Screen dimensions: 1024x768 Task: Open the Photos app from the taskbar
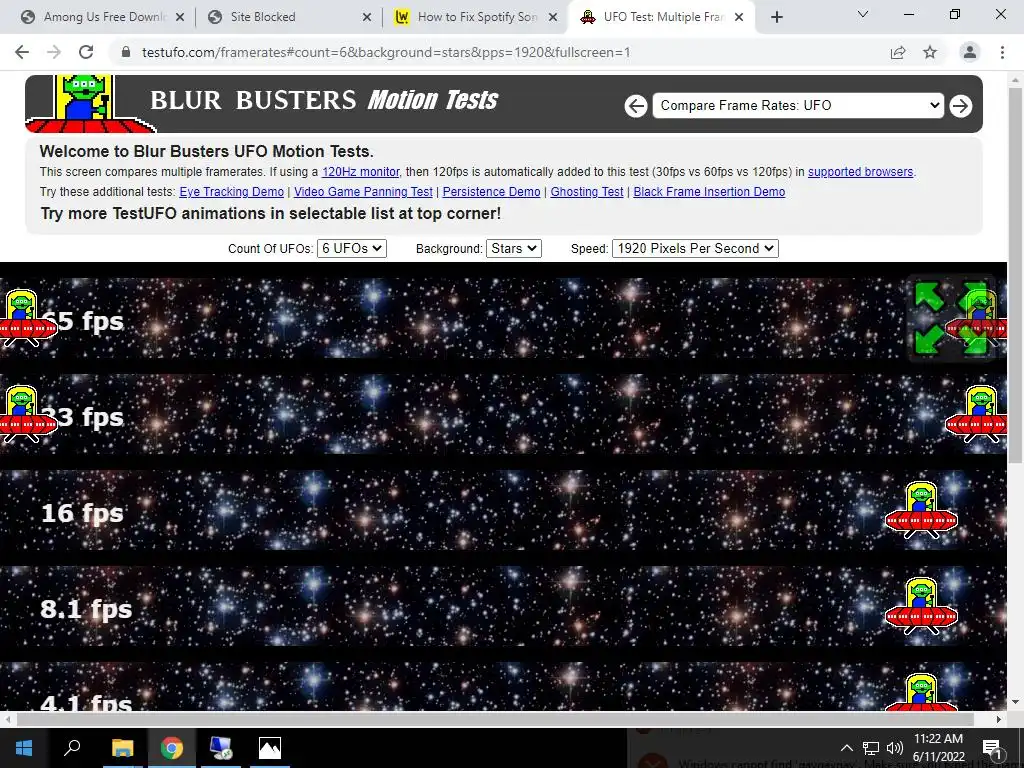click(270, 748)
